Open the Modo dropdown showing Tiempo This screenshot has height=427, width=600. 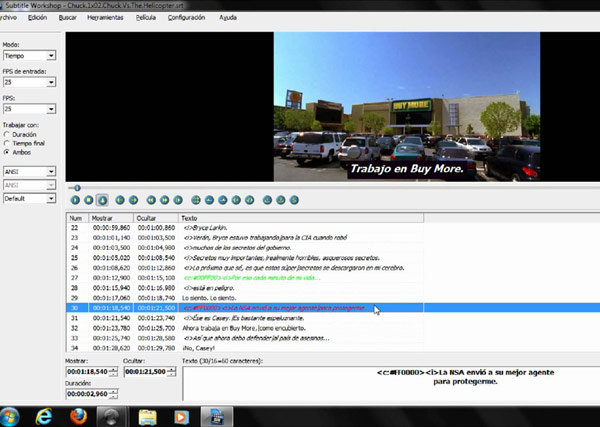29,56
